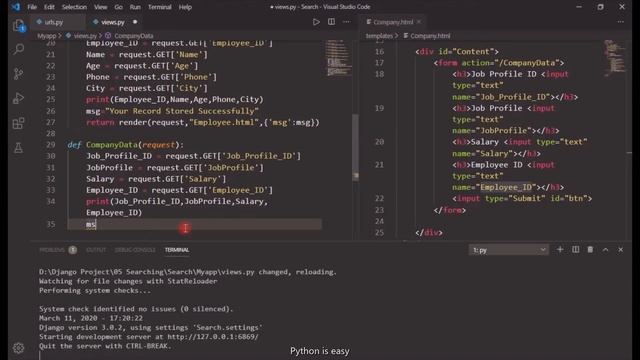Viewport: 640px width, 360px height.
Task: Open the Test beaker view
Action: click(x=18, y=147)
